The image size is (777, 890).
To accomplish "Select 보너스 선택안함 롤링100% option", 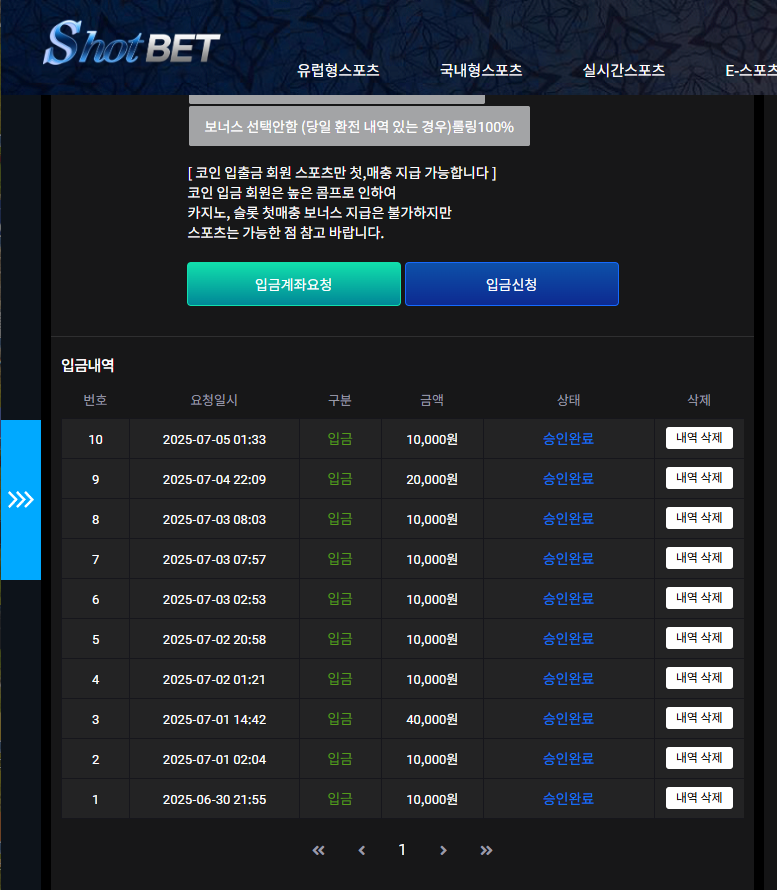I will pos(359,127).
